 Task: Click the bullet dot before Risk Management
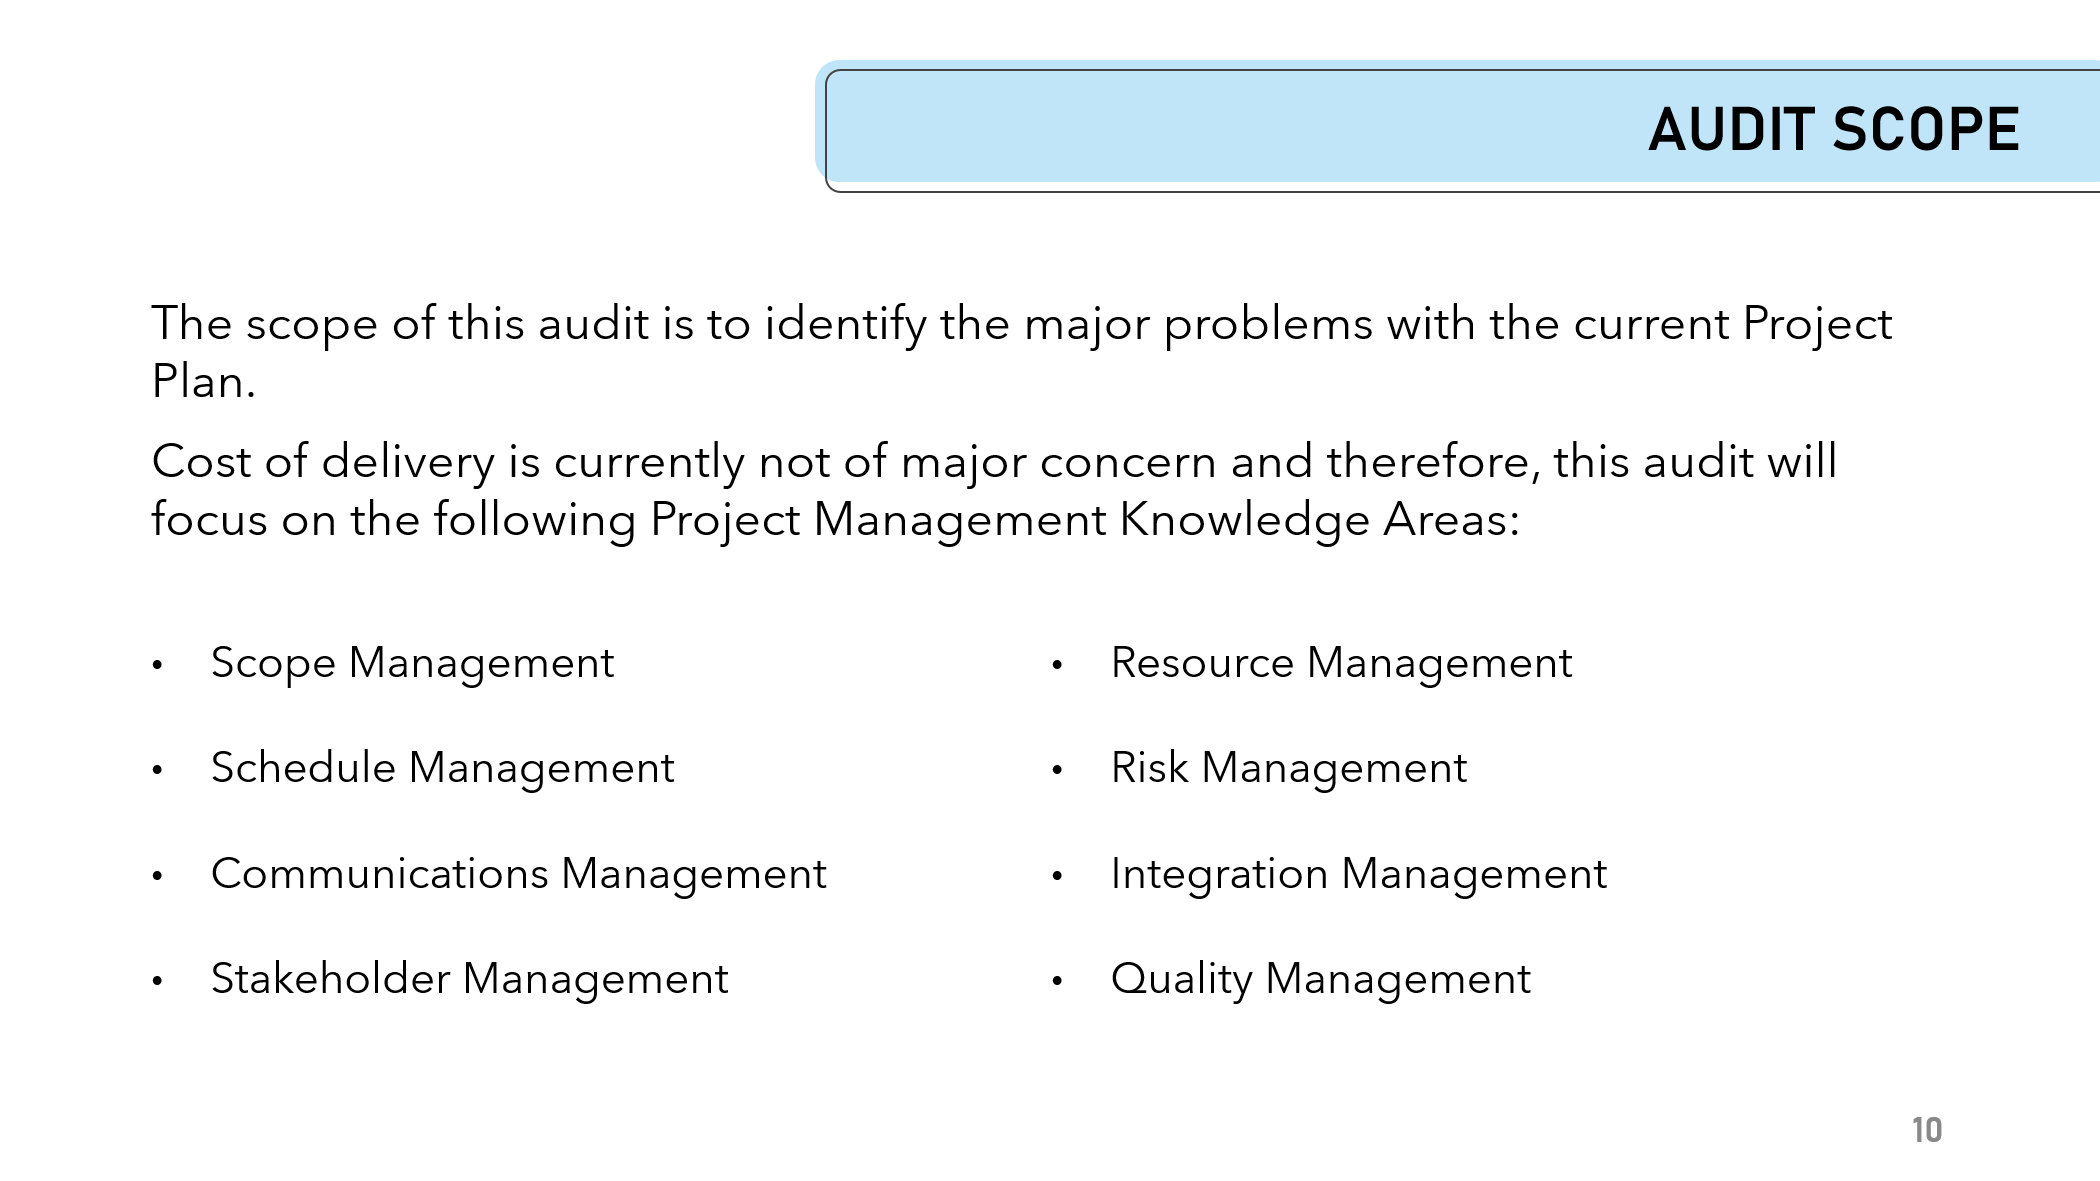pos(1057,770)
